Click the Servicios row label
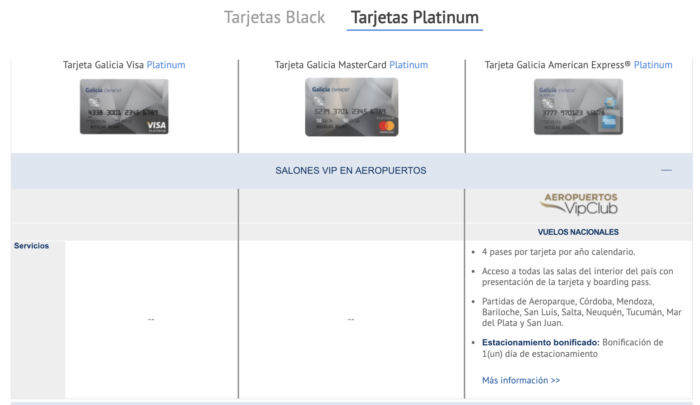 [x=32, y=246]
